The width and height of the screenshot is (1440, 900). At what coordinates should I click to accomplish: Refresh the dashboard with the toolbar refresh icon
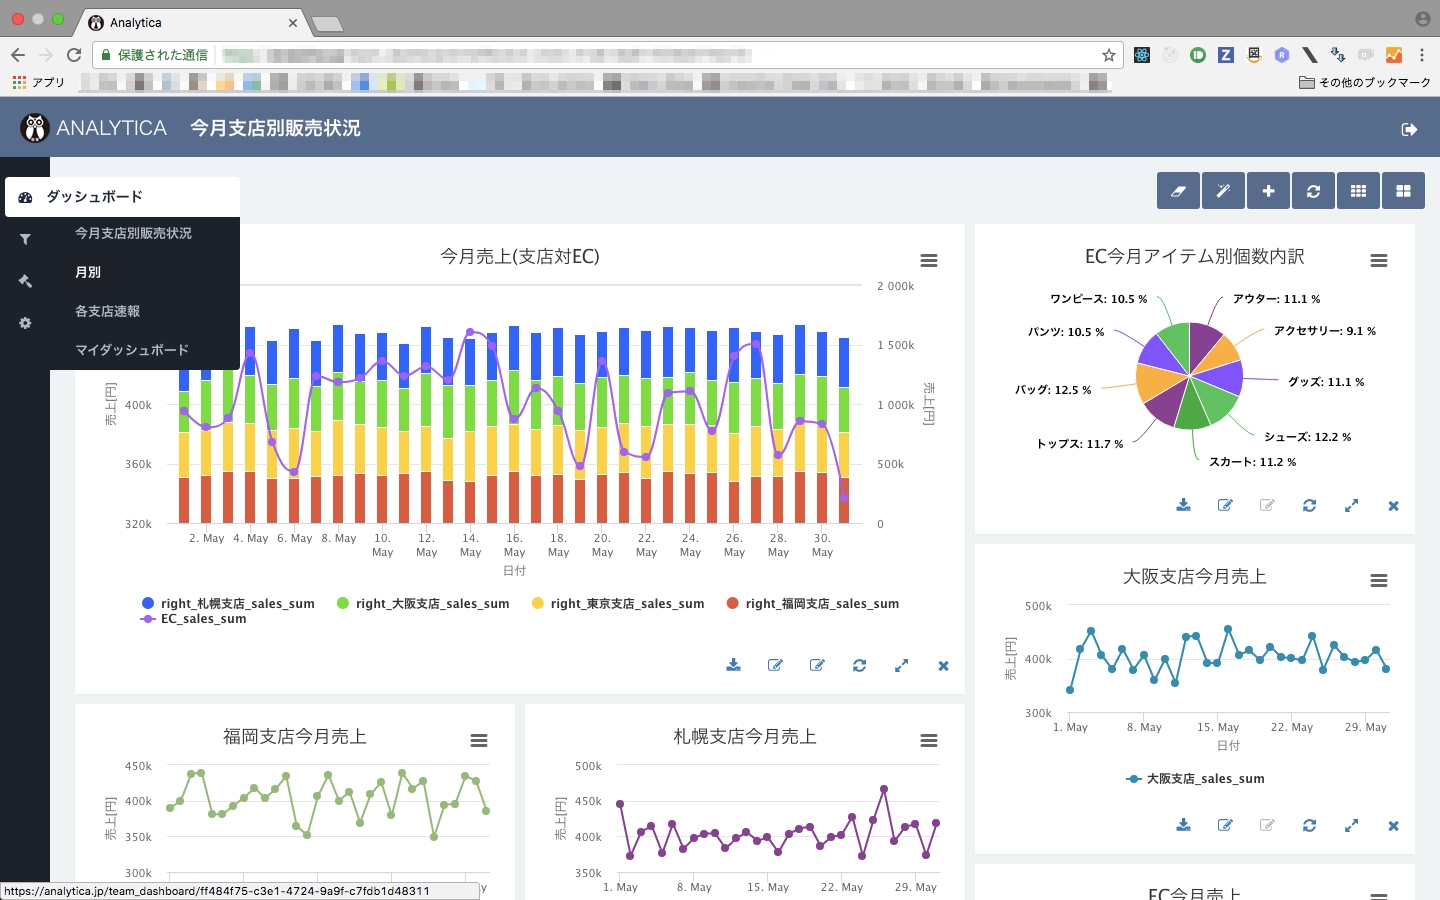[1313, 190]
